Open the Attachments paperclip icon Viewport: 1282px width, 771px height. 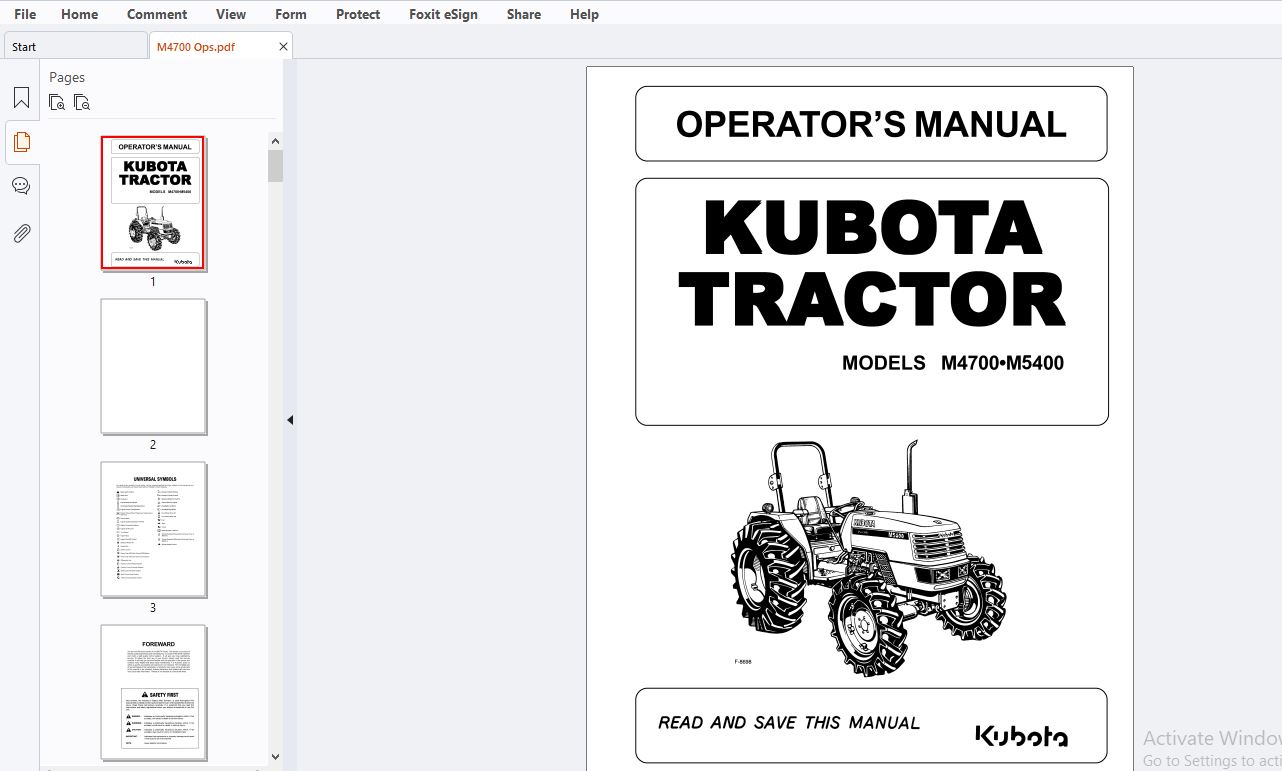coord(21,234)
